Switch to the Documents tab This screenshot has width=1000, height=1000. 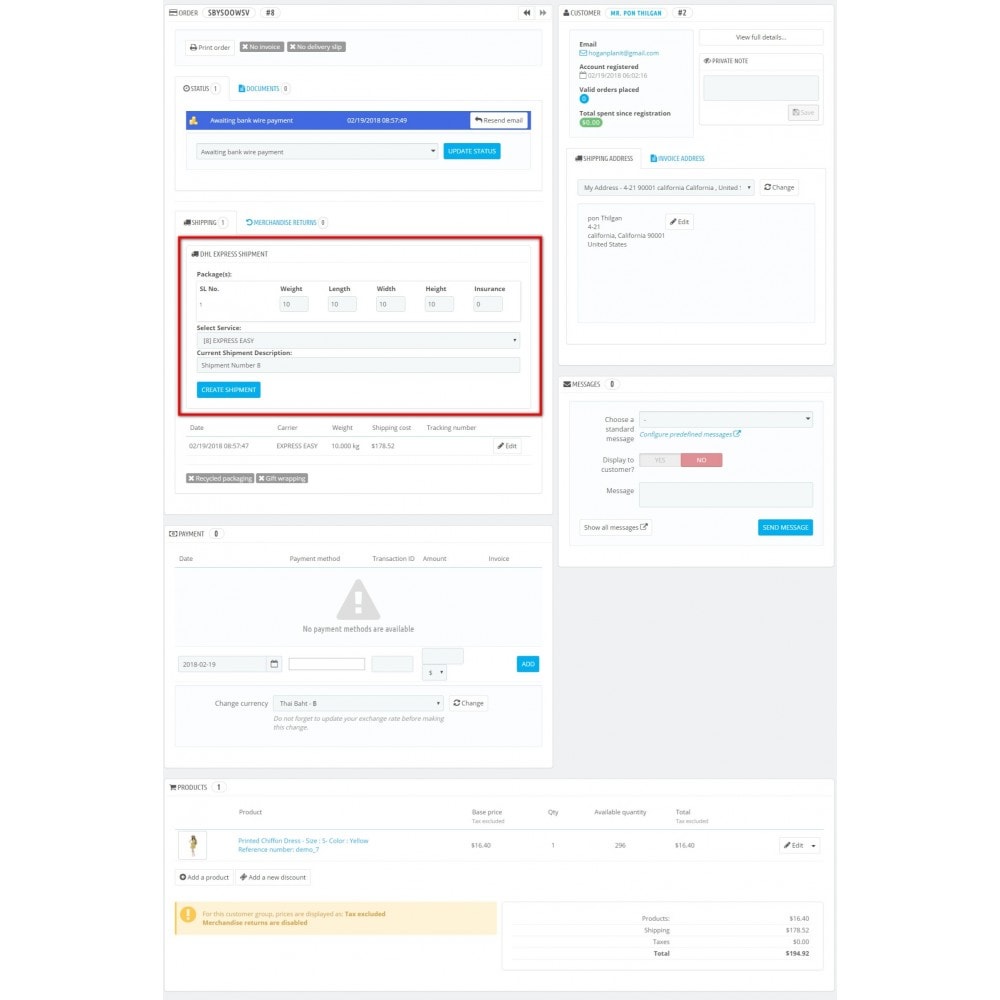[x=259, y=89]
